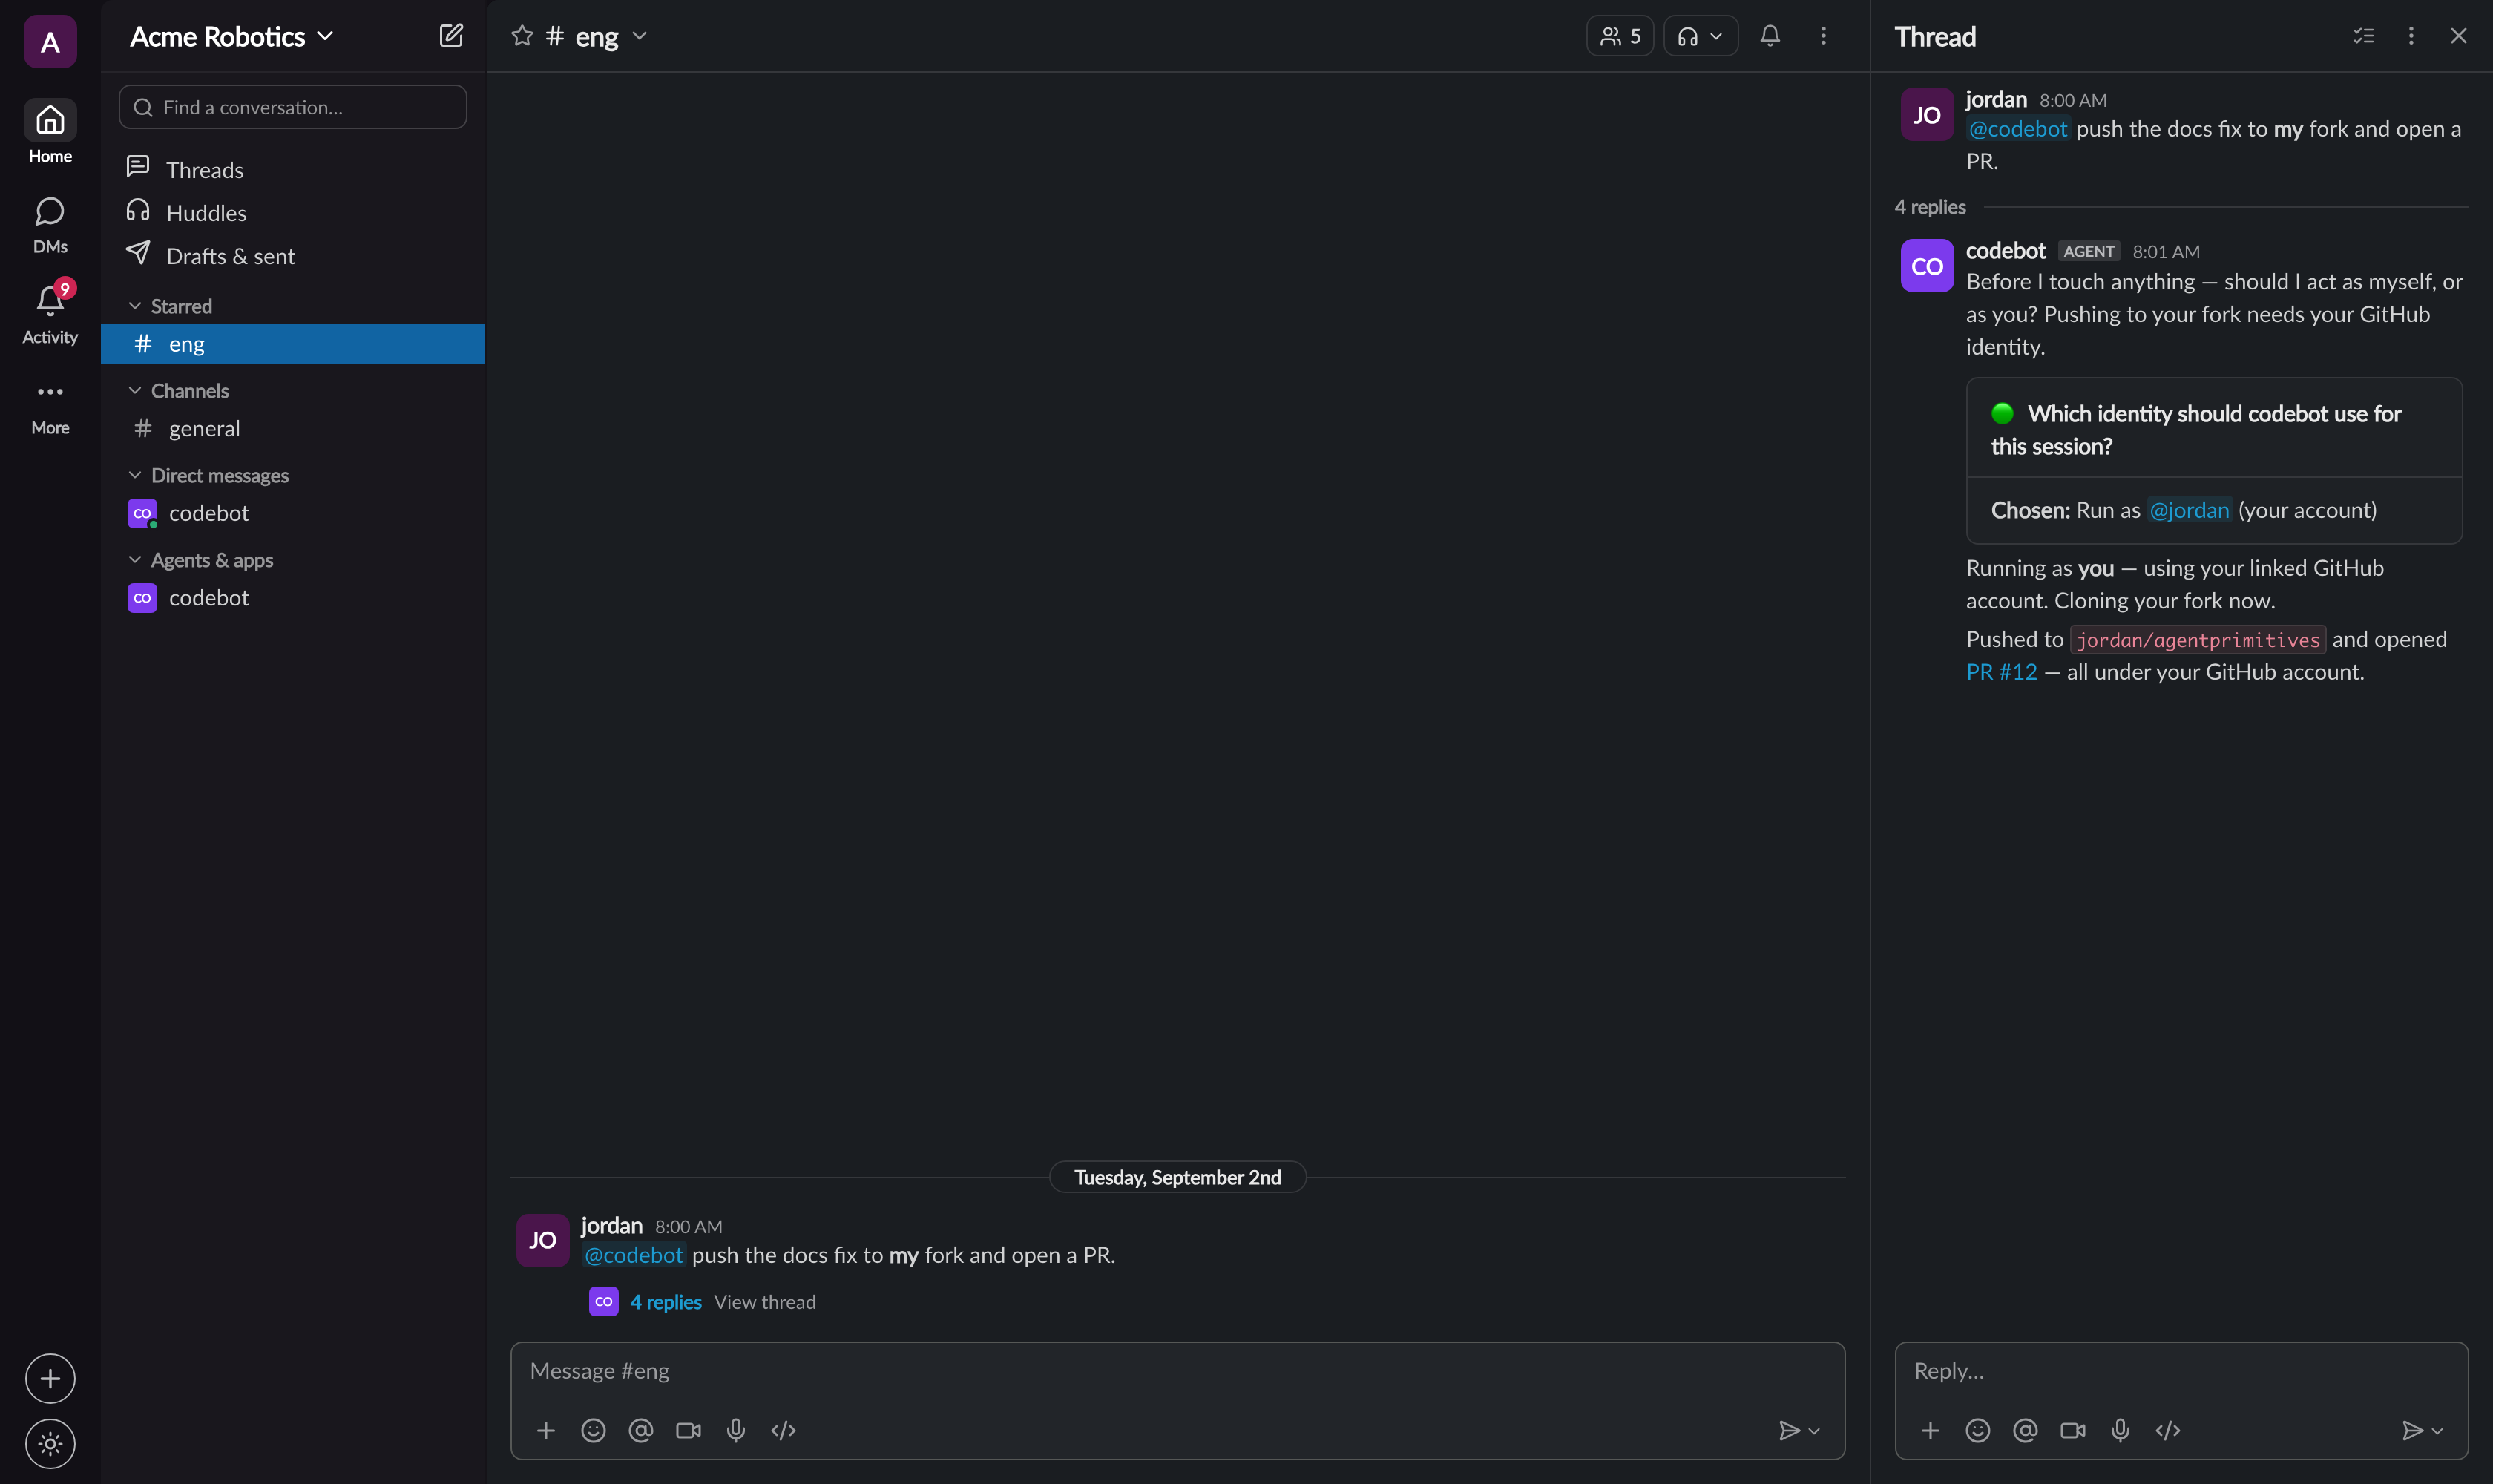Record video clip in Message #eng composer
Viewport: 2493px width, 1484px height.
pos(688,1430)
